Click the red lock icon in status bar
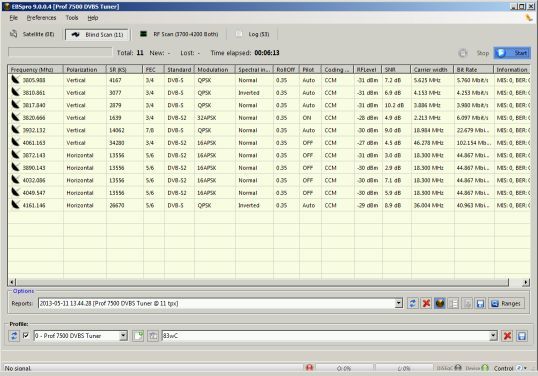The image size is (538, 376). coord(309,368)
